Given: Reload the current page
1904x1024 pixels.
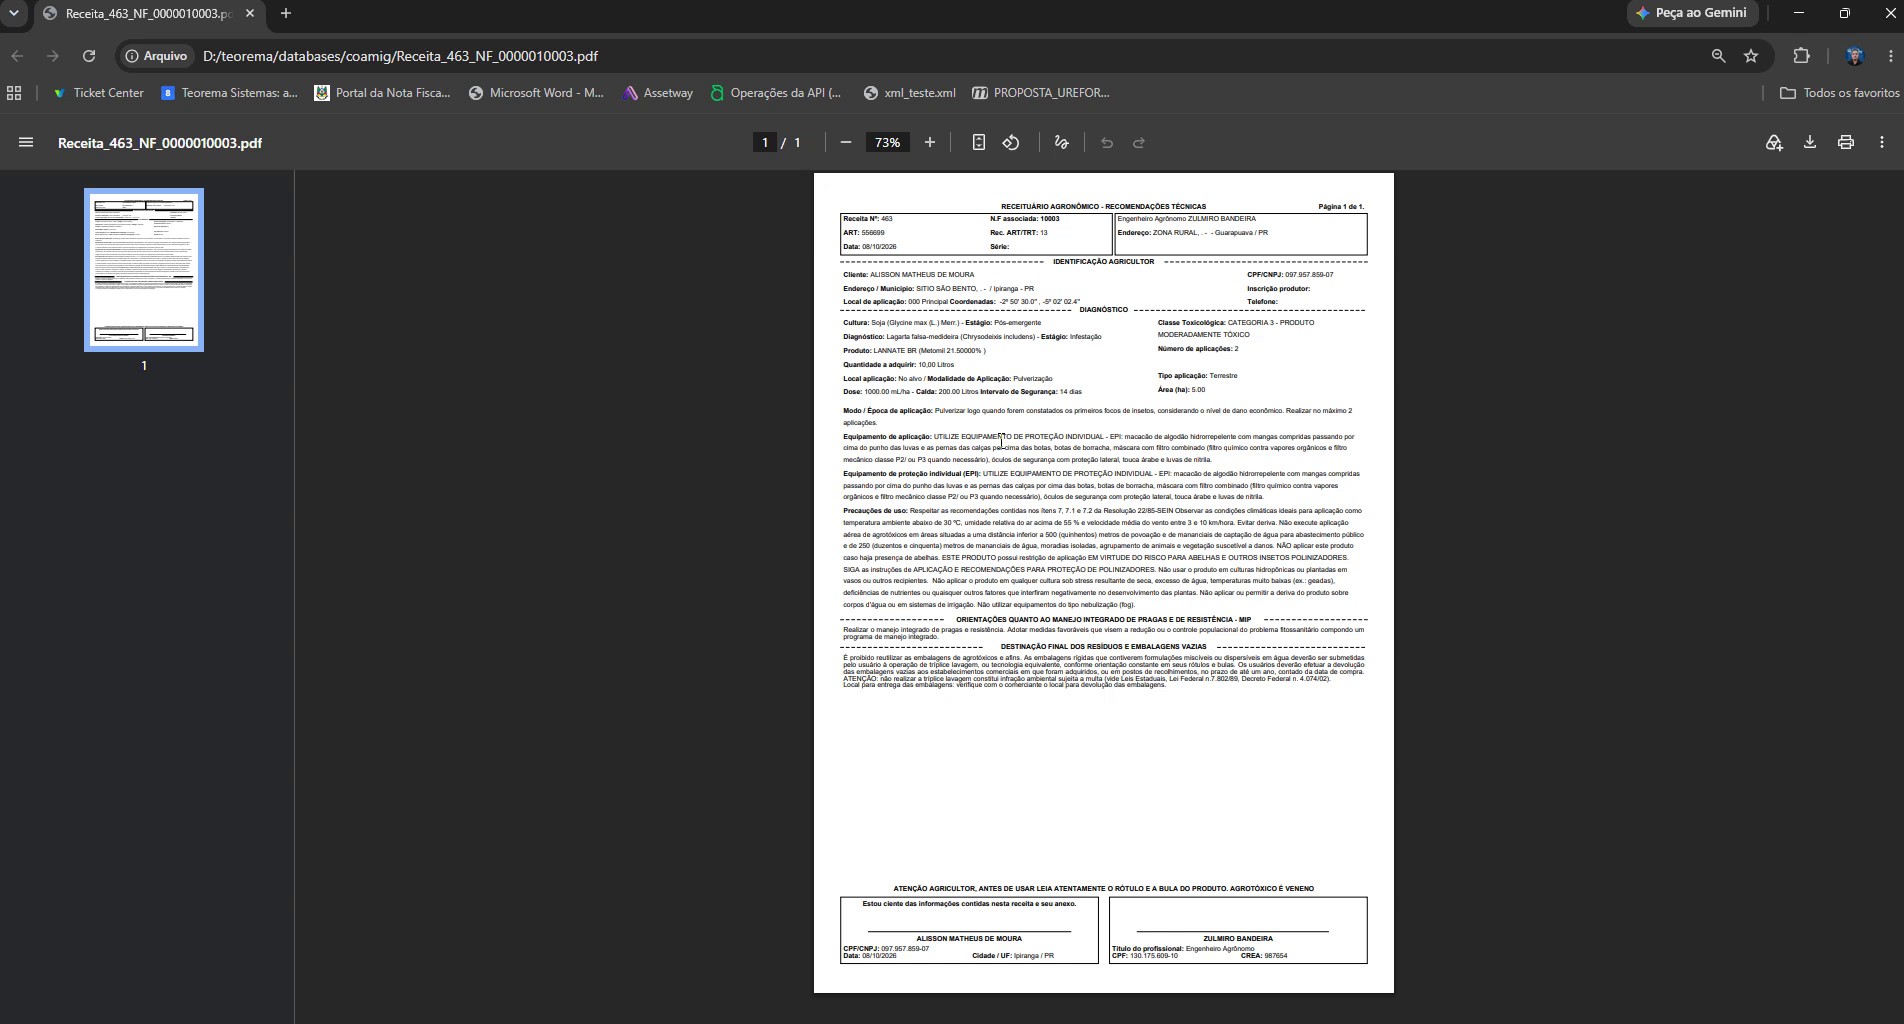Looking at the screenshot, I should tap(89, 56).
